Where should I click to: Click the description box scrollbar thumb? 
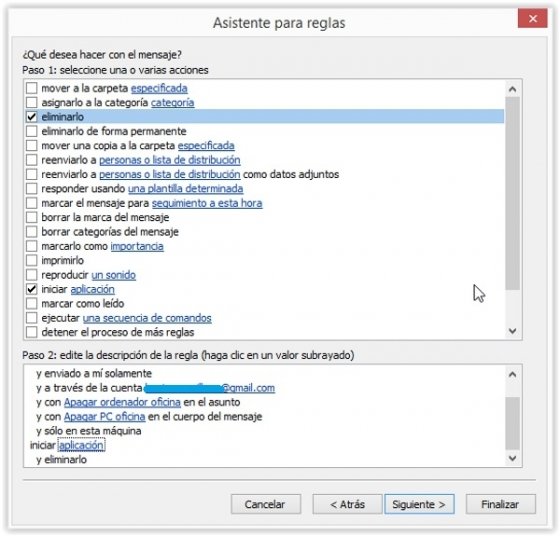[512, 424]
